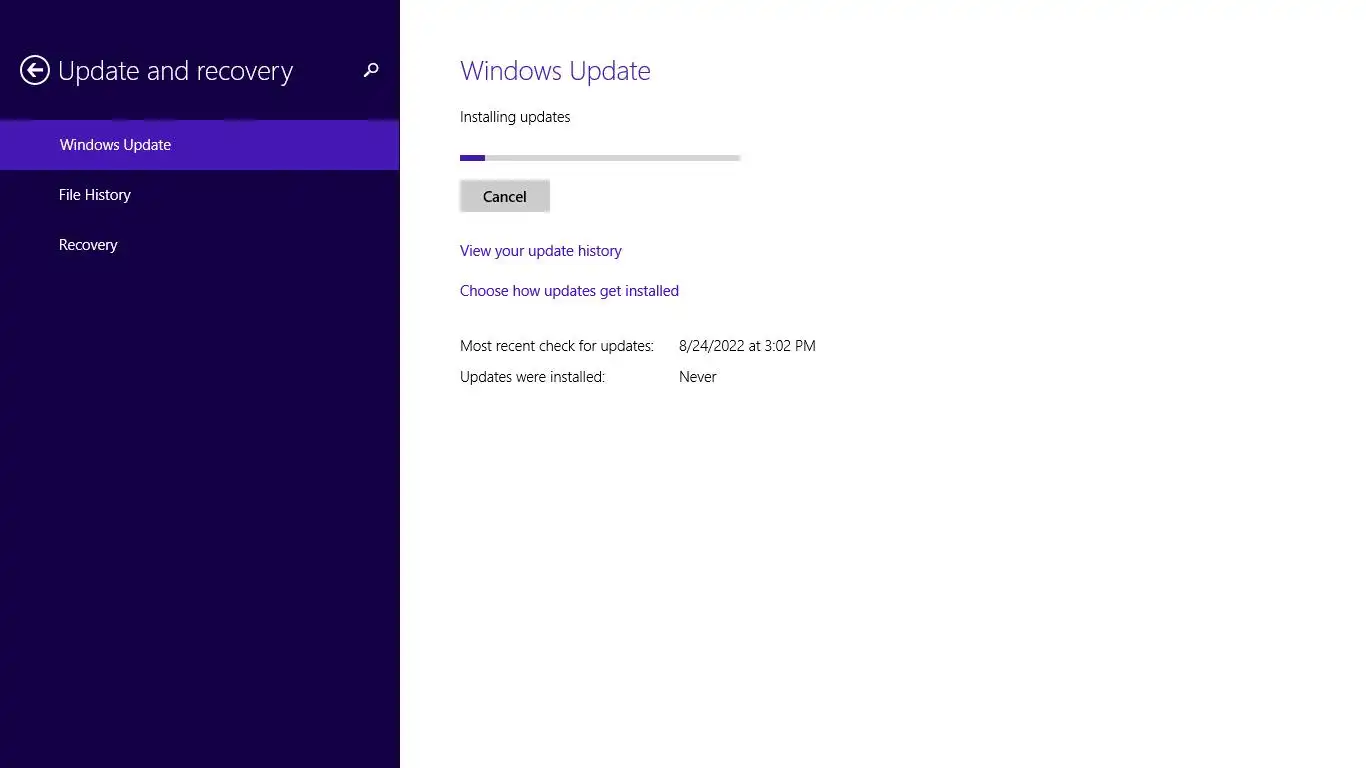
Task: Click the '8/24/2022 at 3:02 PM' value
Action: [x=747, y=346]
